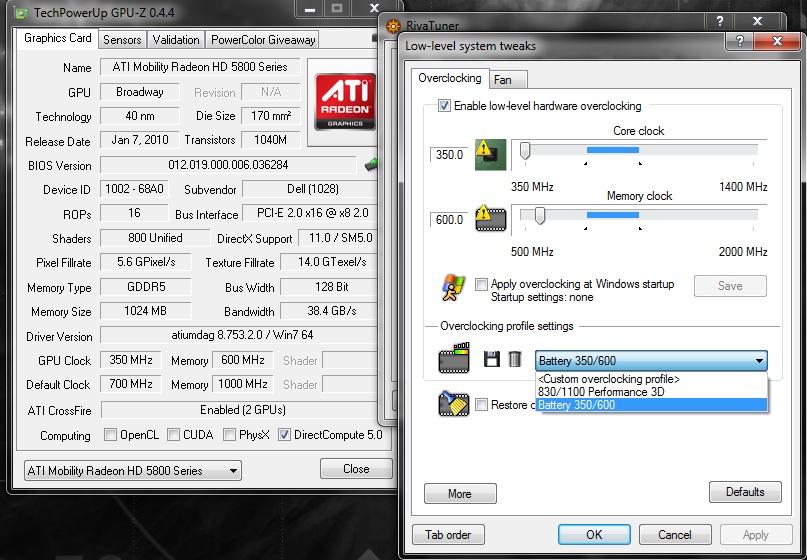The image size is (807, 560).
Task: Click the ATI CrossFire status field
Action: point(239,410)
